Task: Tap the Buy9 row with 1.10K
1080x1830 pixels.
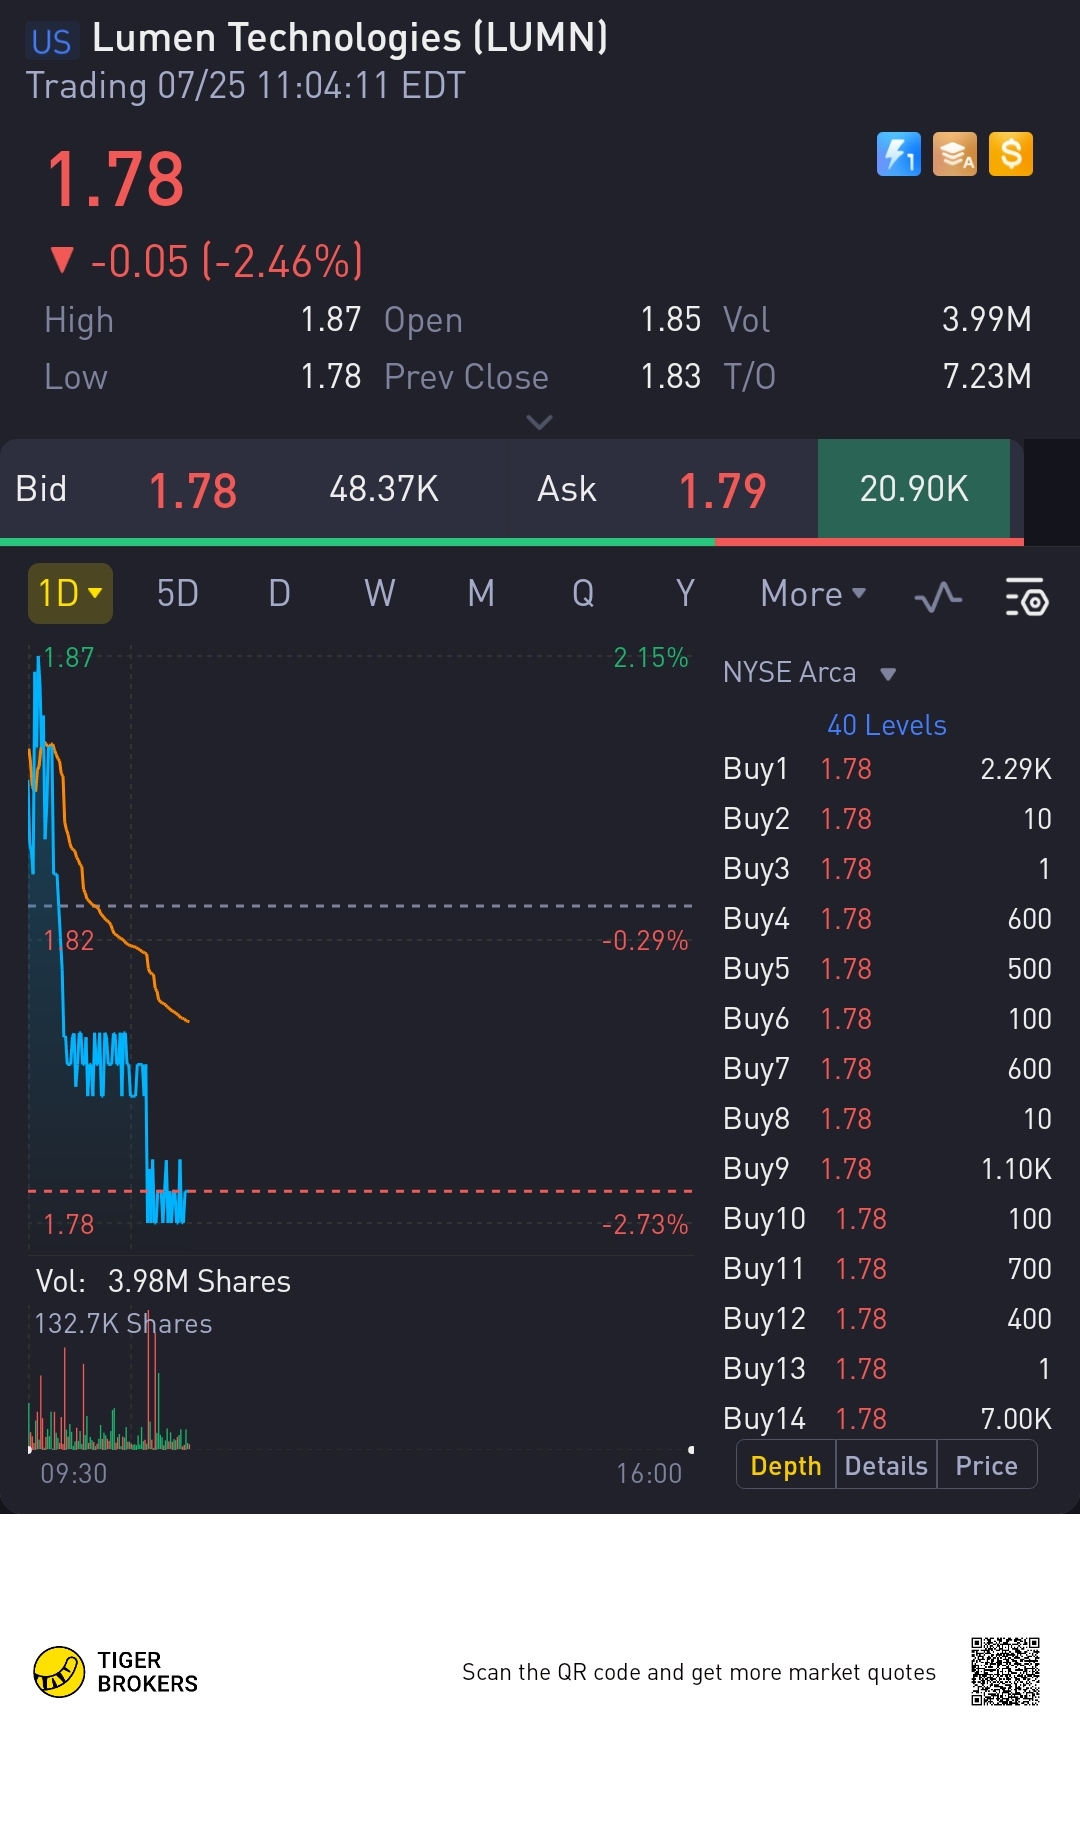Action: pyautogui.click(x=887, y=1169)
